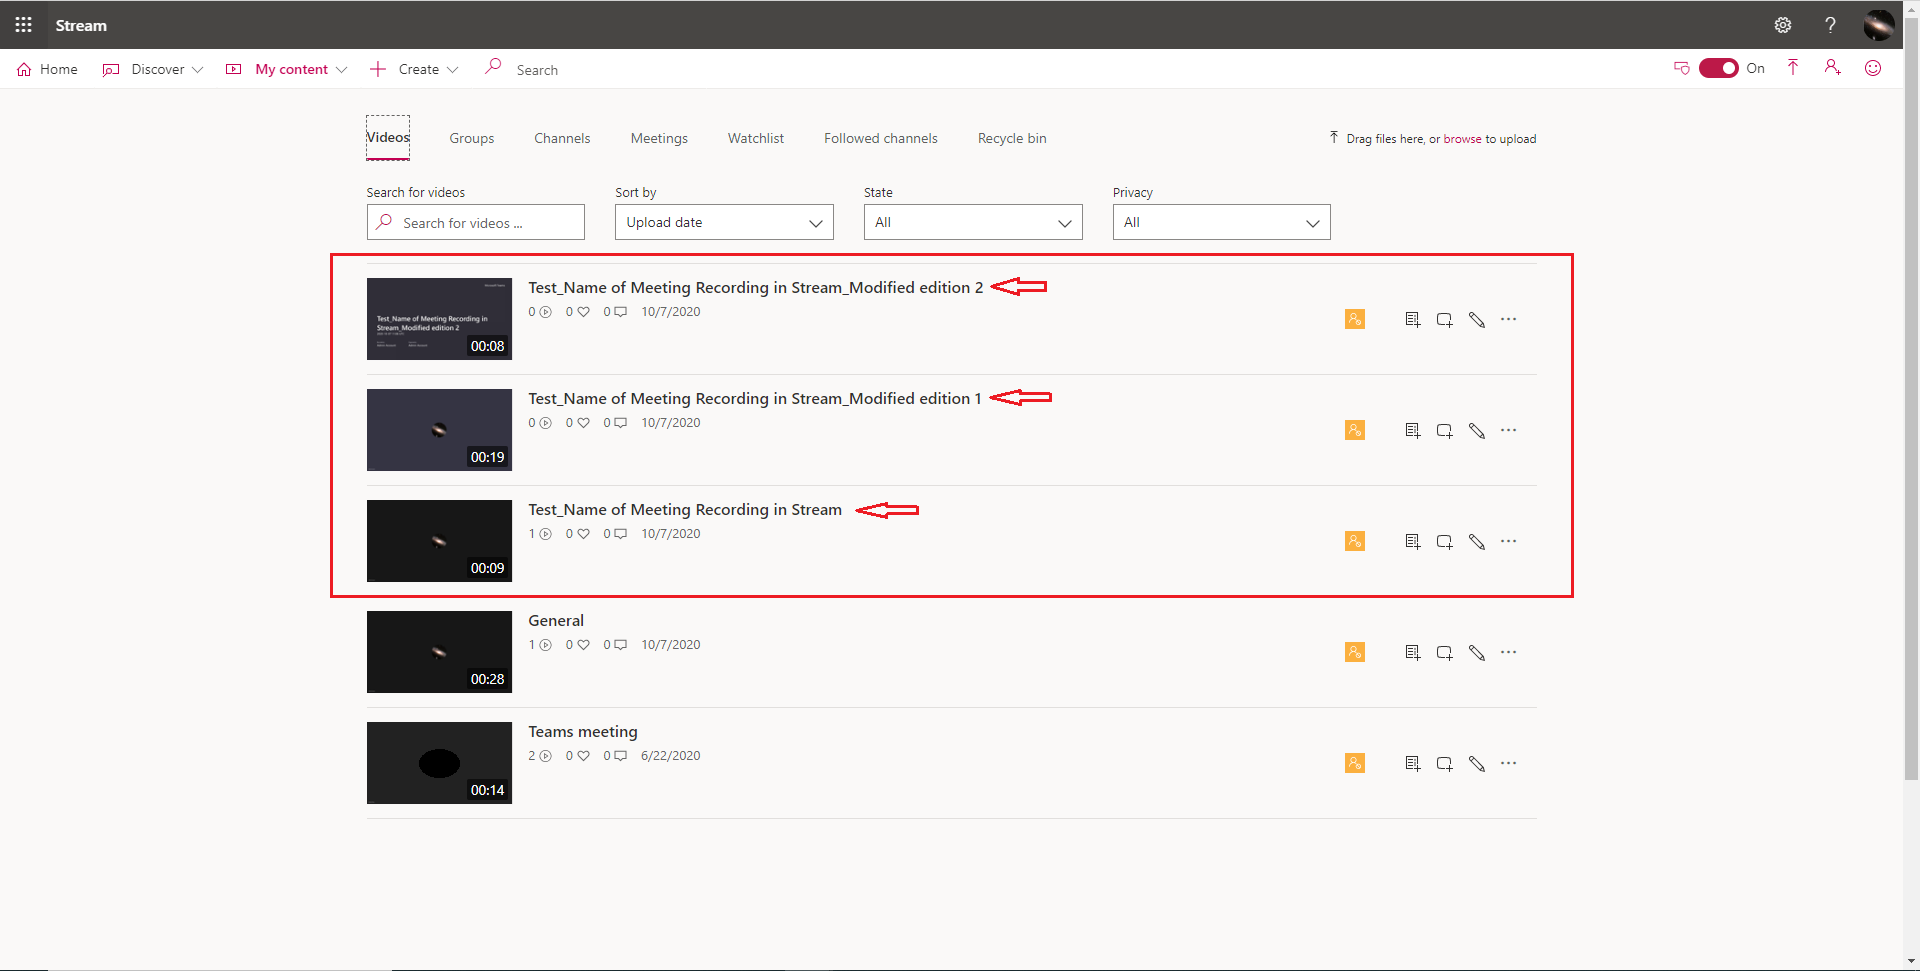Click the invite people icon
Screen dimensions: 1920x971
point(1832,68)
